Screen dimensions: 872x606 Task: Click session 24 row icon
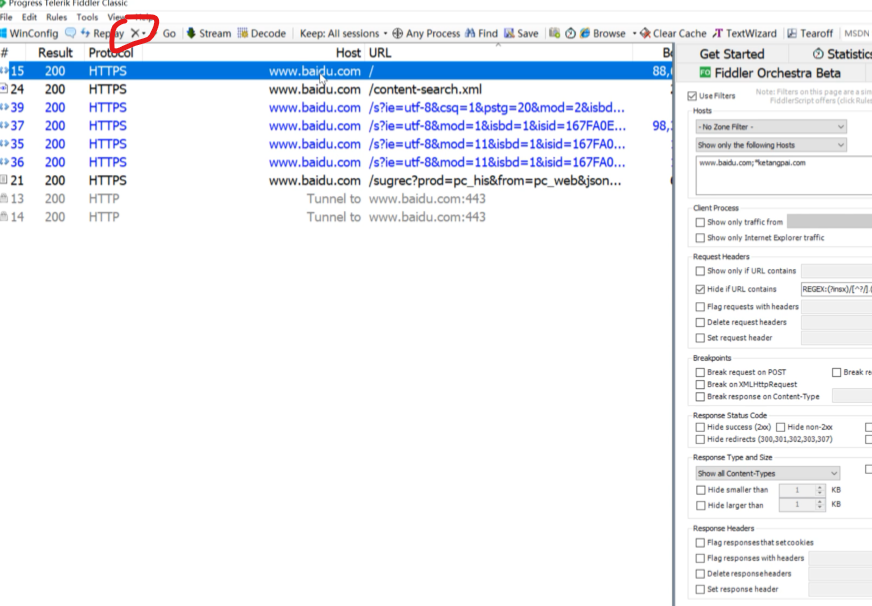(4, 89)
